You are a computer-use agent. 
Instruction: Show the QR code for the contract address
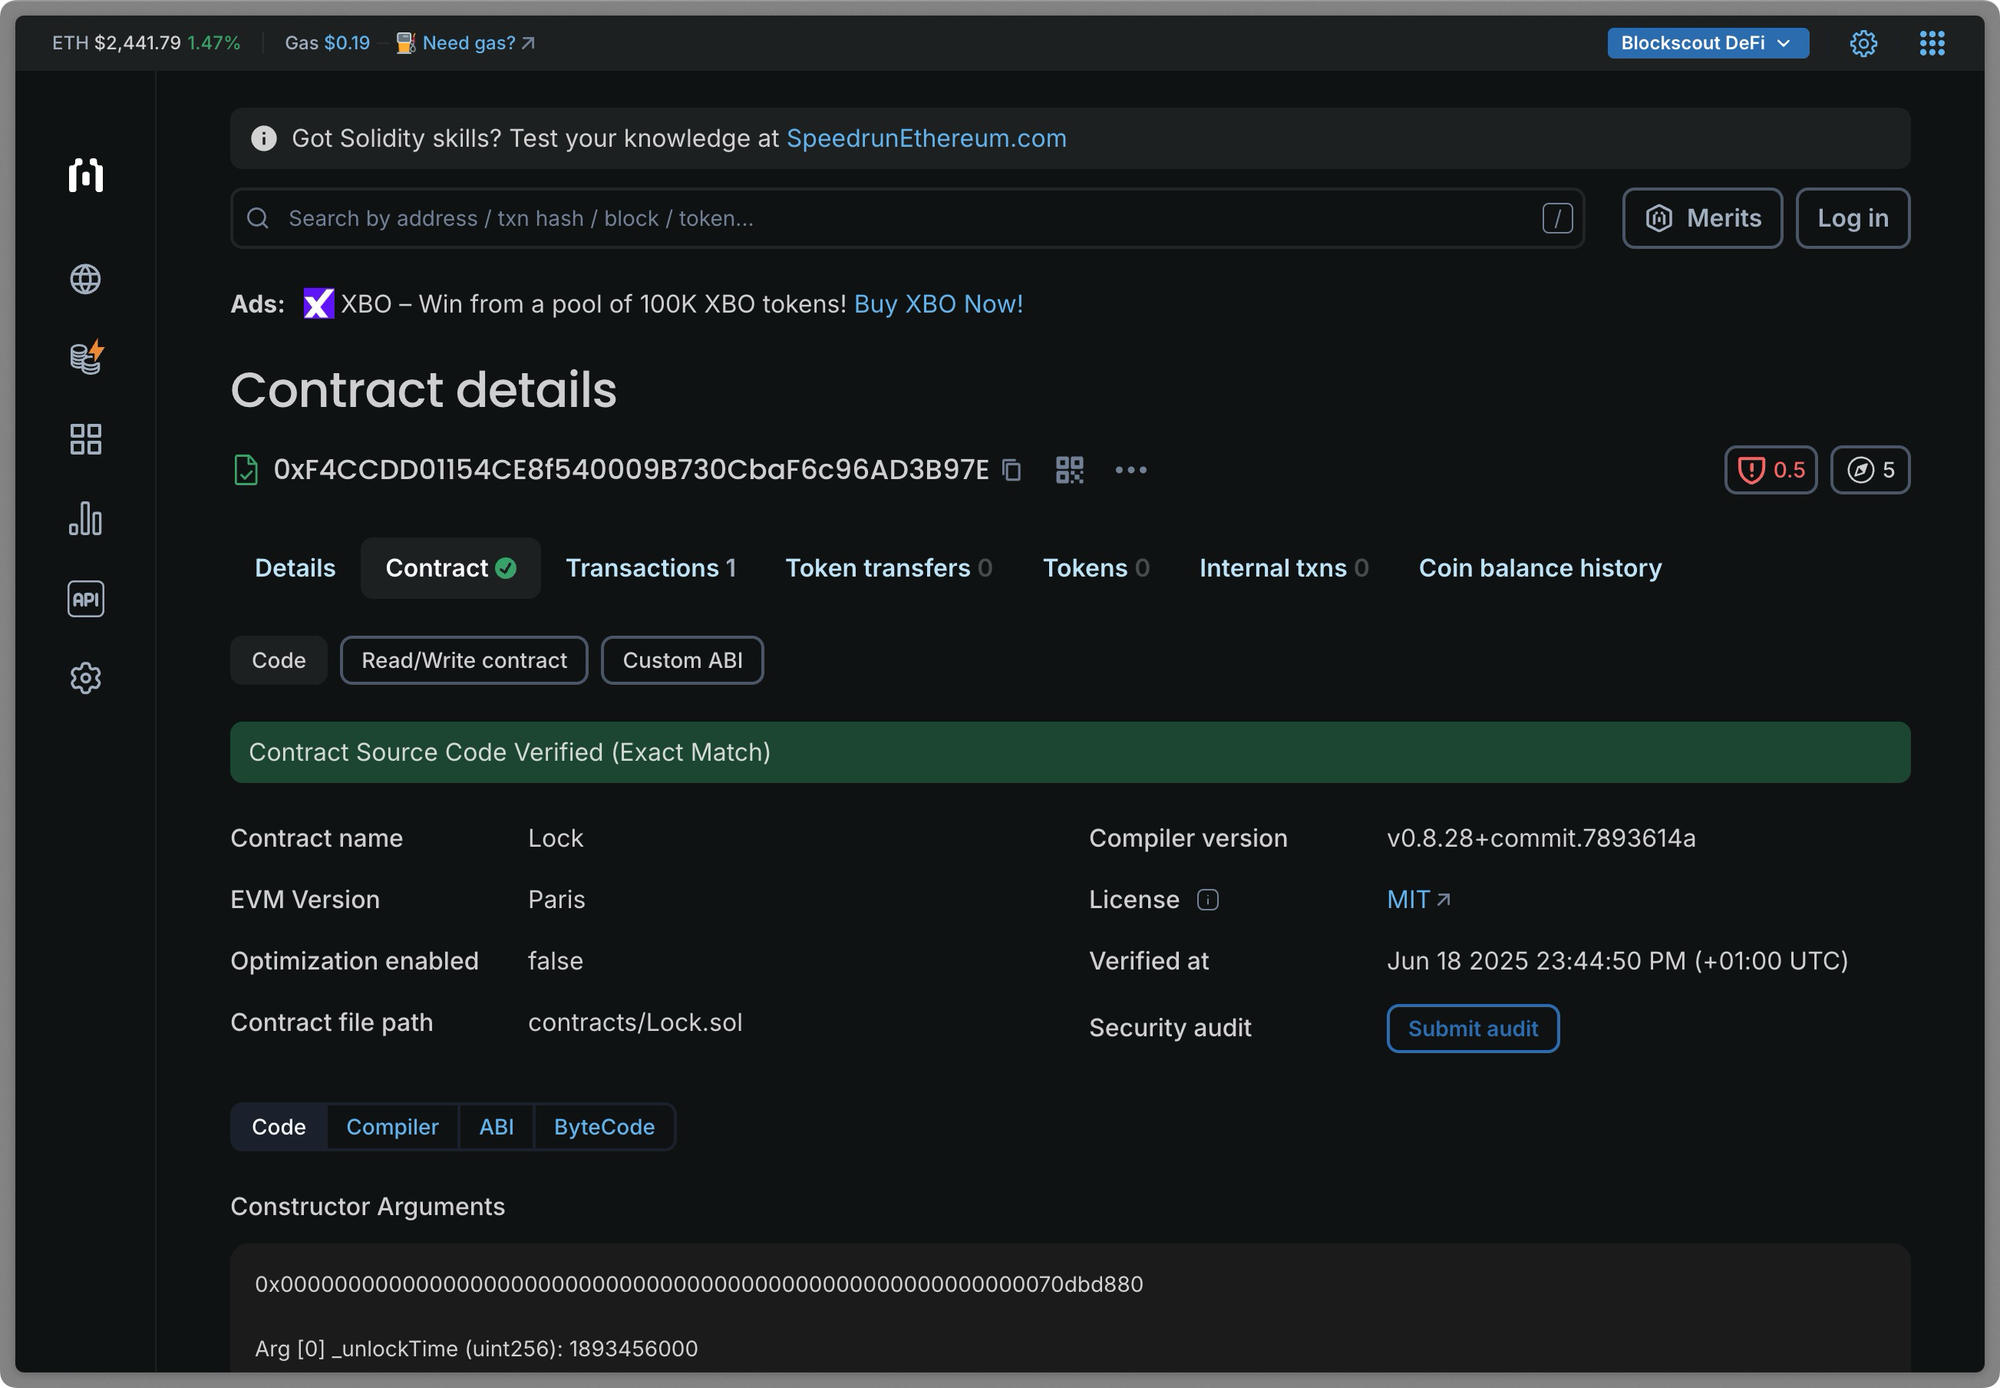(x=1068, y=470)
